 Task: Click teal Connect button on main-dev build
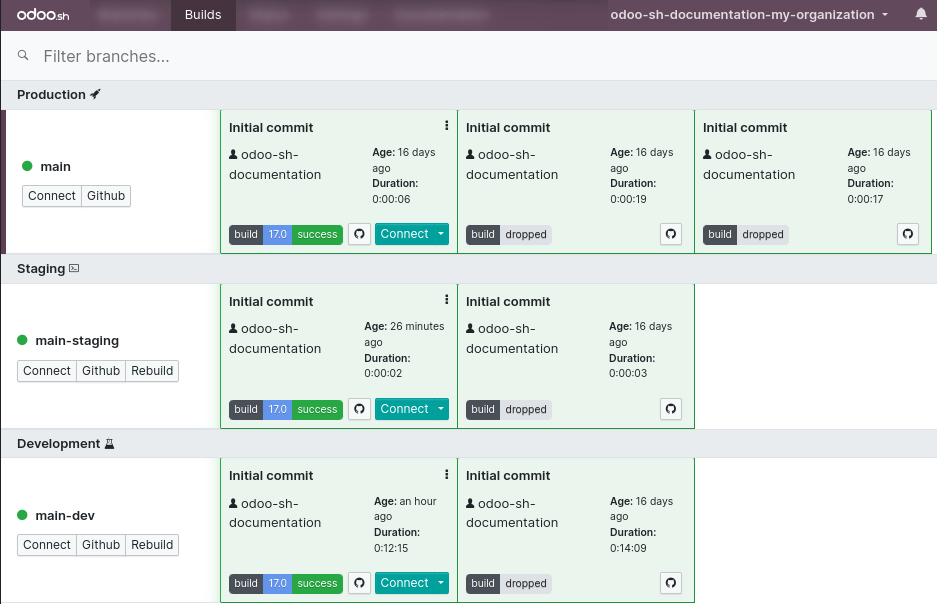pos(404,583)
